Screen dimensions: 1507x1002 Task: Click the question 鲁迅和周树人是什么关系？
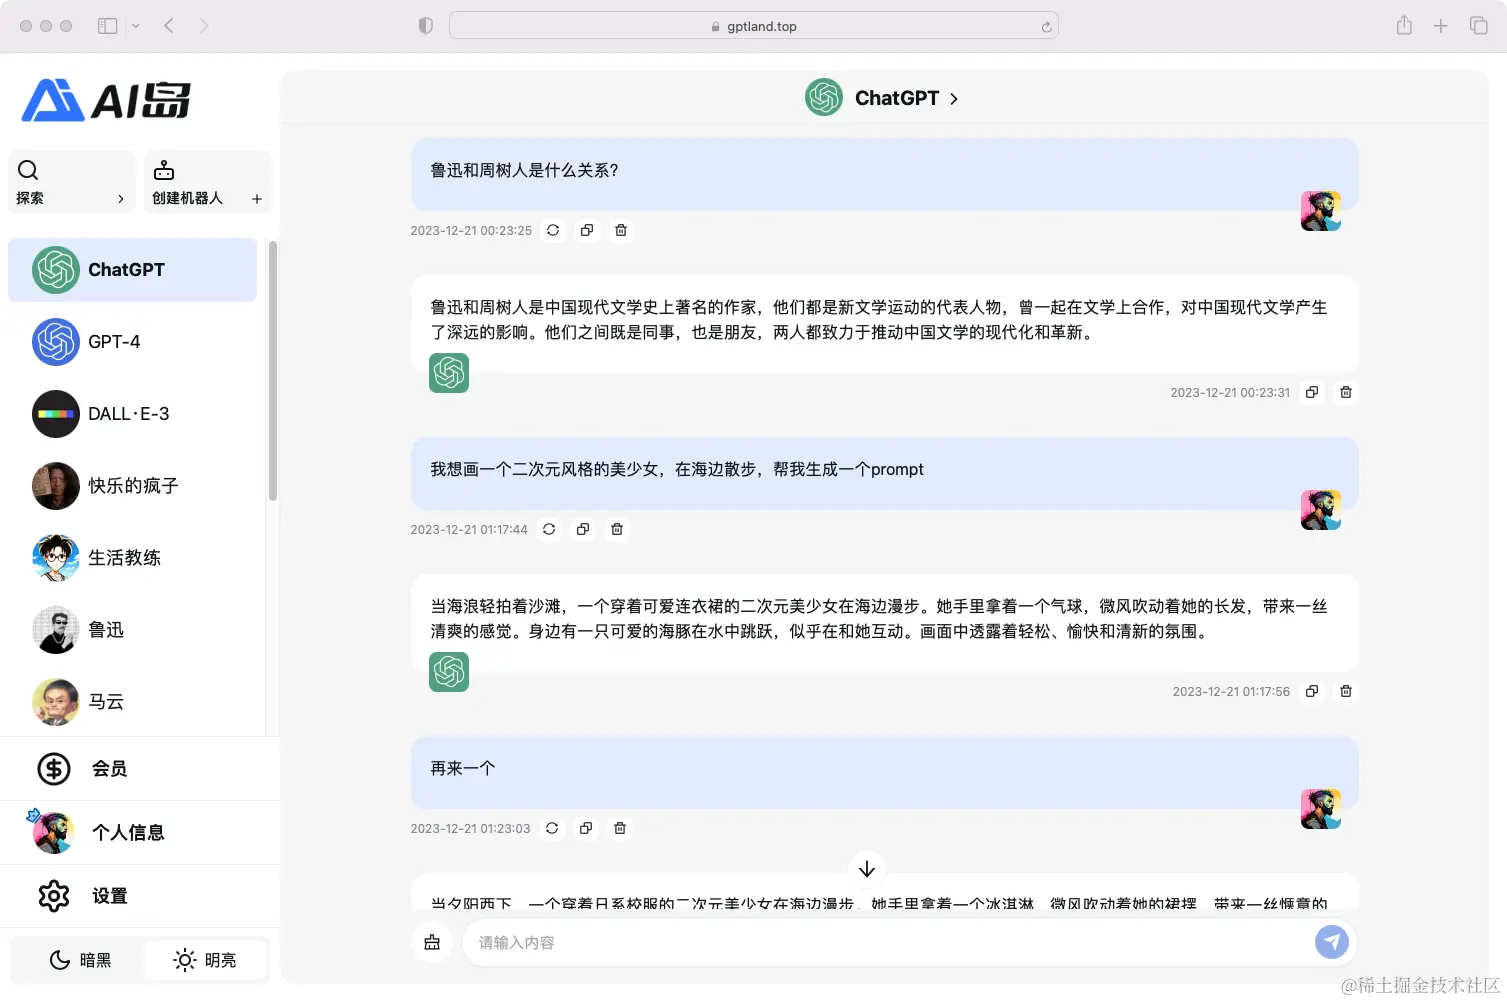pyautogui.click(x=525, y=171)
